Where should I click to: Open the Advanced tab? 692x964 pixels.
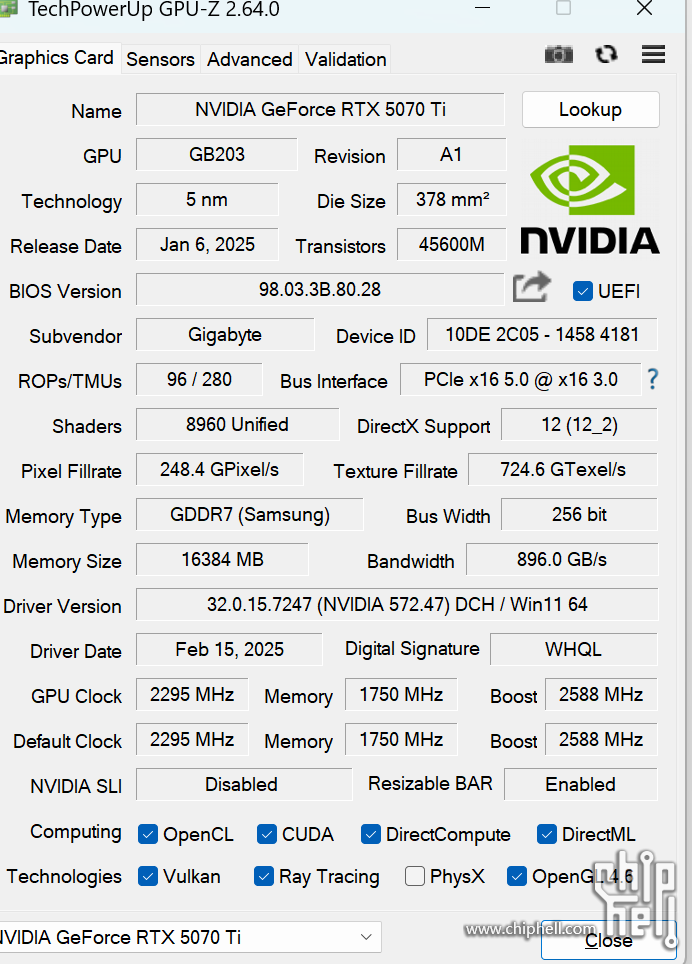tap(250, 59)
